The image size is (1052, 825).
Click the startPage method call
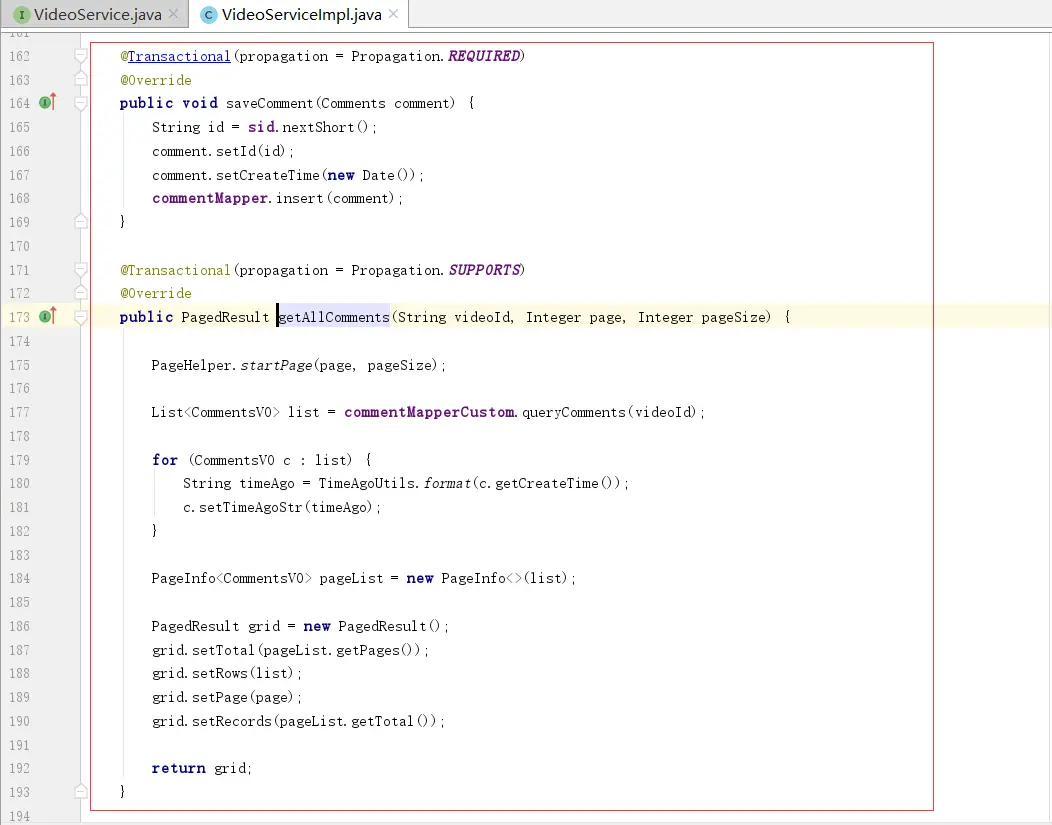click(276, 365)
